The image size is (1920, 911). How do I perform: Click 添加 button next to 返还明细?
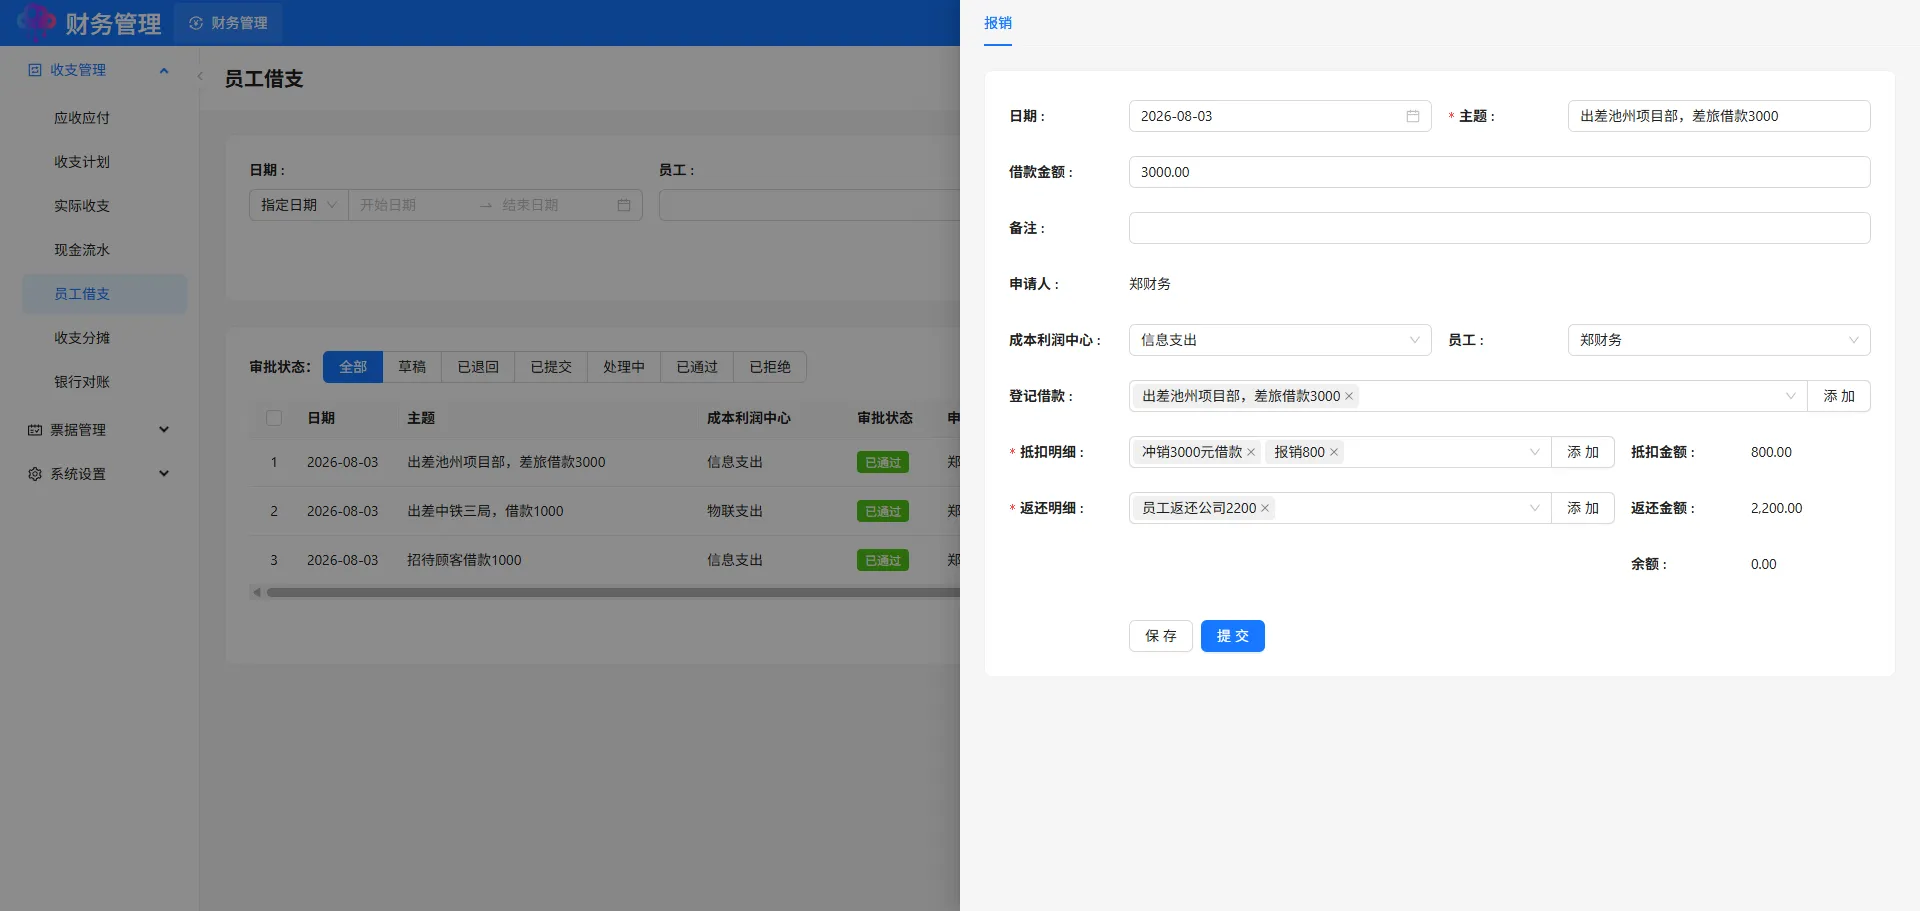click(1583, 508)
